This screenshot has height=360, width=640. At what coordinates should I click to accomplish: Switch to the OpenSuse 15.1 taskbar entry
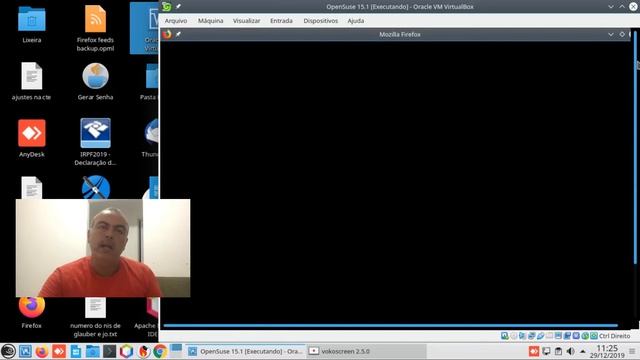click(245, 351)
